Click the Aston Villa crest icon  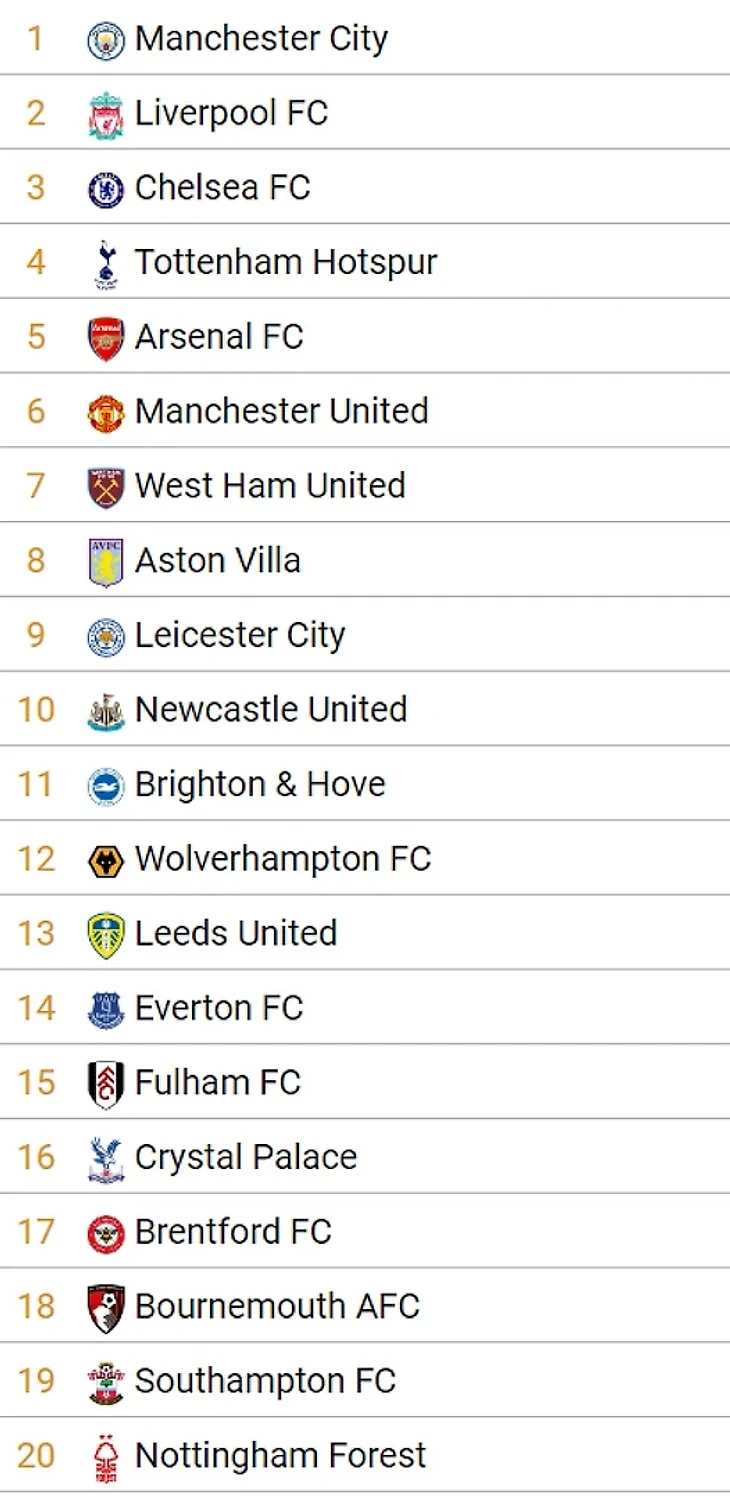[x=106, y=561]
